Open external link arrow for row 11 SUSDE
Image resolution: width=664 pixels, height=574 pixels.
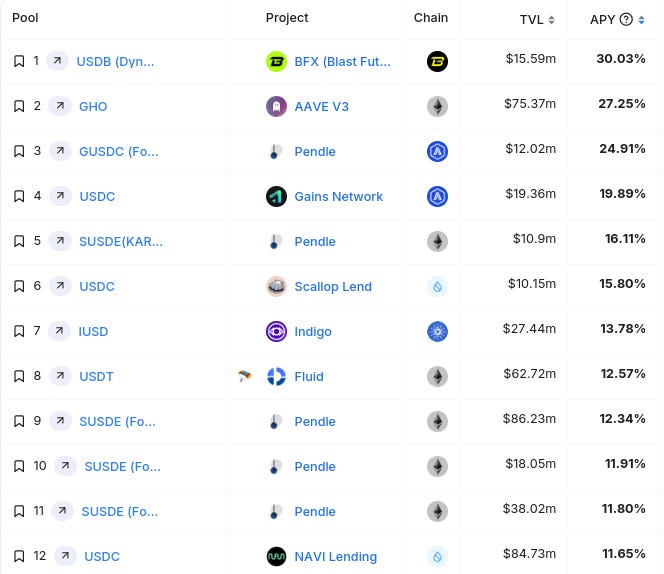click(62, 511)
